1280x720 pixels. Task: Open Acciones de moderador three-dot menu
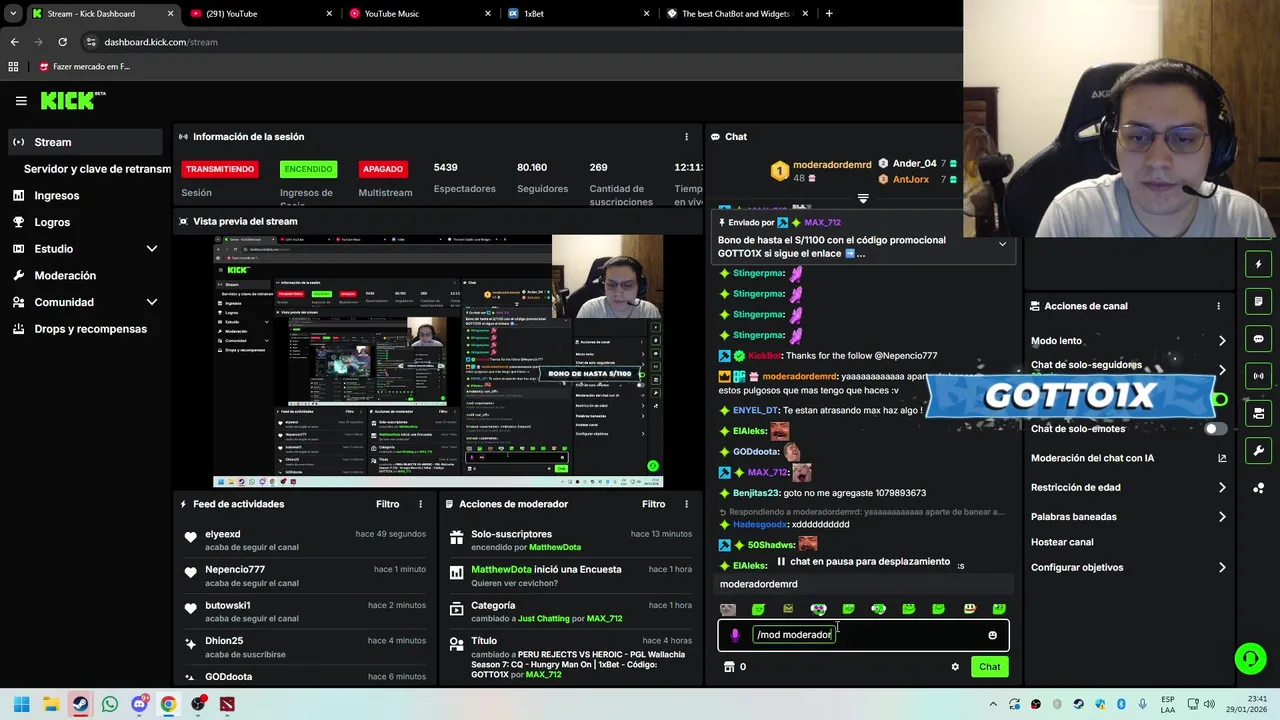tap(686, 504)
